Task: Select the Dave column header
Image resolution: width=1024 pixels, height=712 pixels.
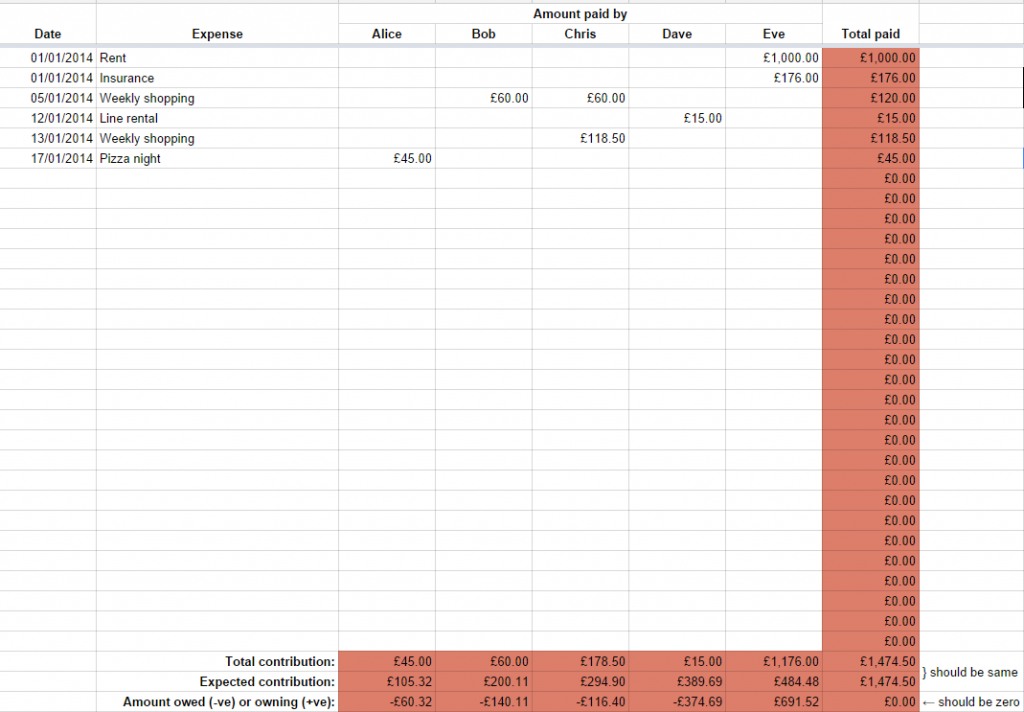Action: click(676, 33)
